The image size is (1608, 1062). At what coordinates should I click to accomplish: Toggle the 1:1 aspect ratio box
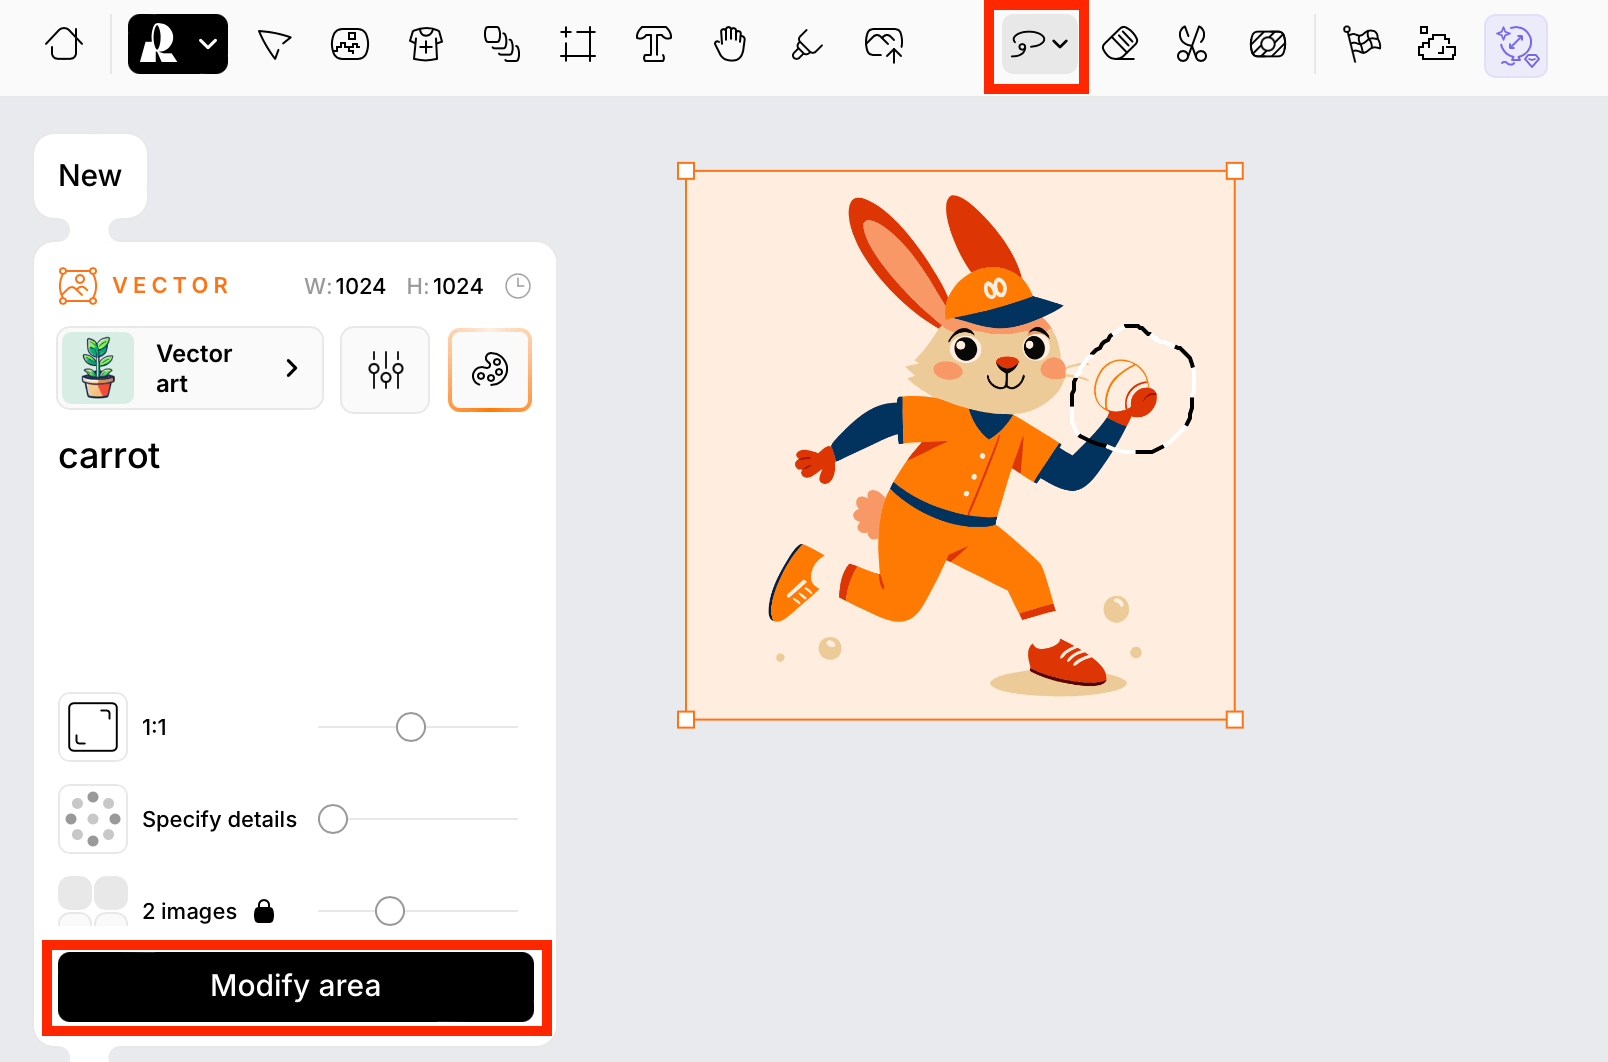pos(93,727)
